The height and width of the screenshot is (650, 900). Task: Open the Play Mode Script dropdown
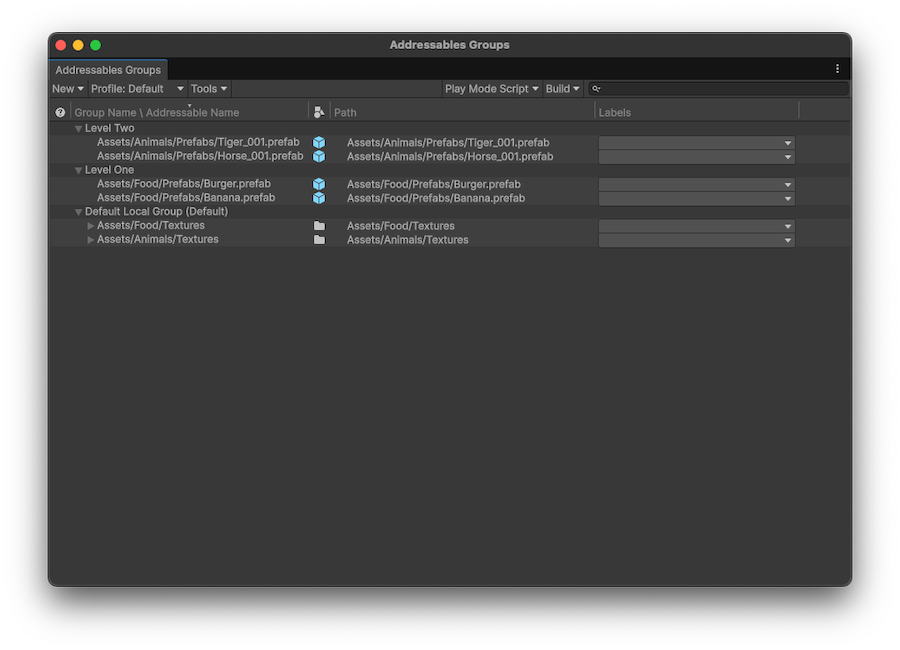491,88
